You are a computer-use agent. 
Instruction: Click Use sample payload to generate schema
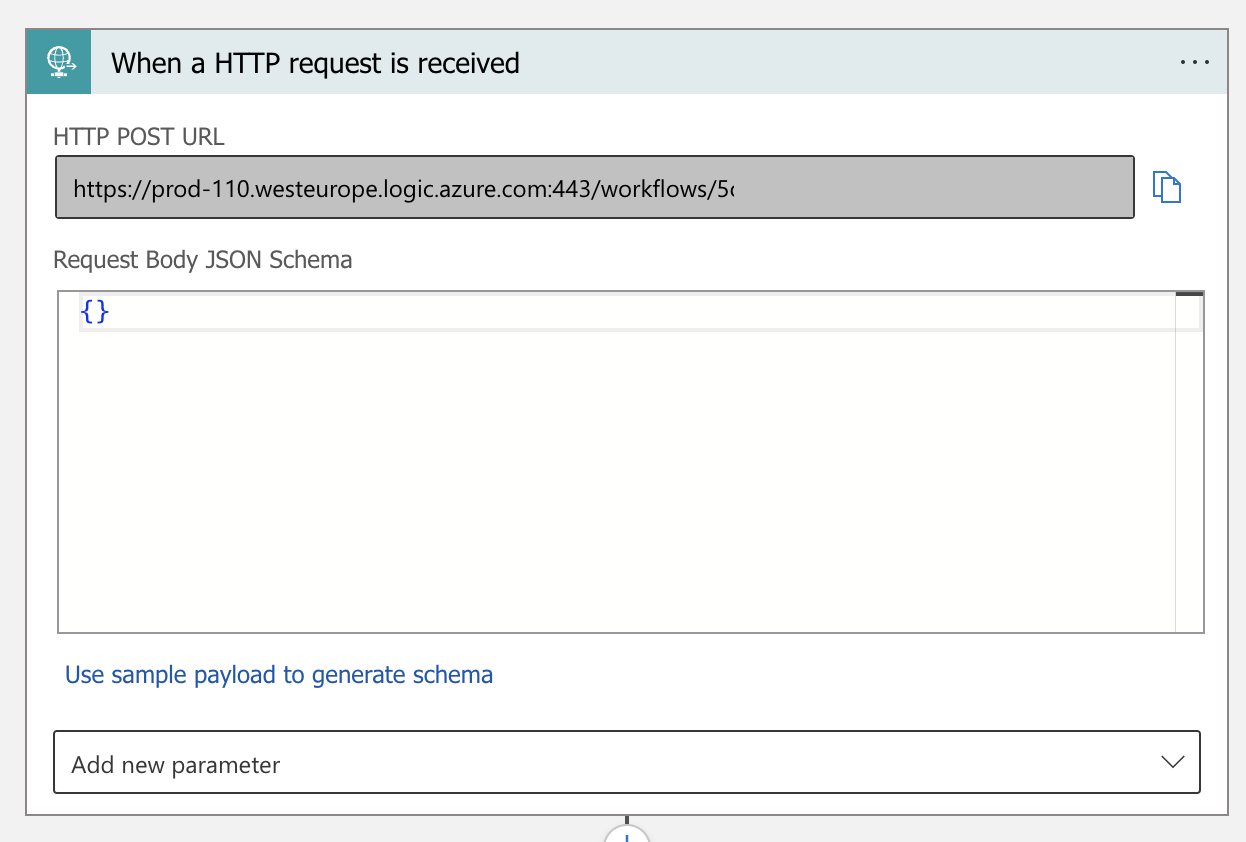tap(279, 675)
